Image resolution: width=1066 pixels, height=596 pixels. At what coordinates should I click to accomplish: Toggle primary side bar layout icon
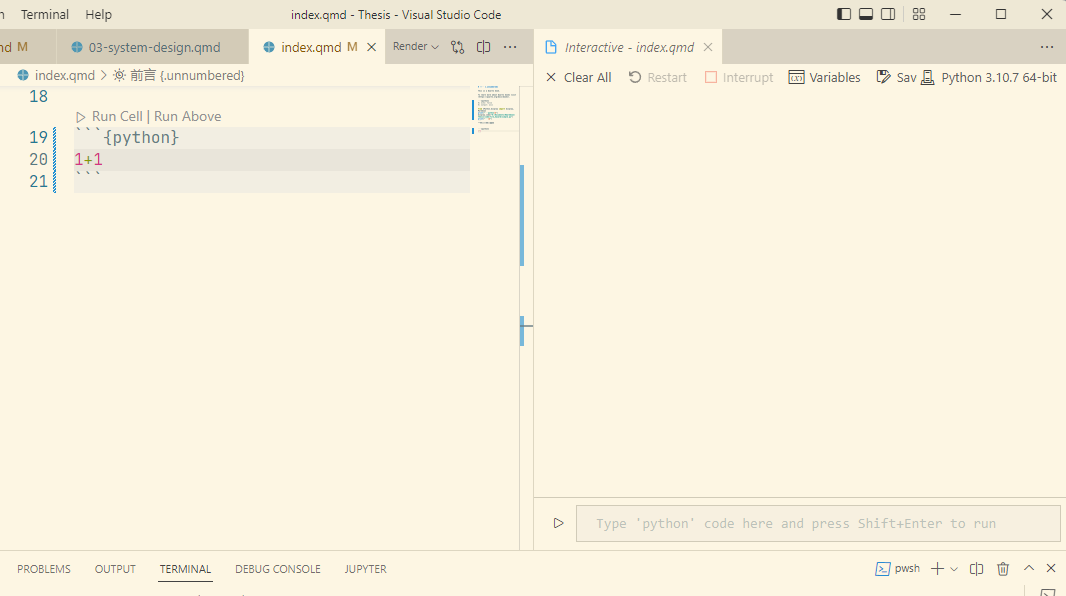point(844,14)
